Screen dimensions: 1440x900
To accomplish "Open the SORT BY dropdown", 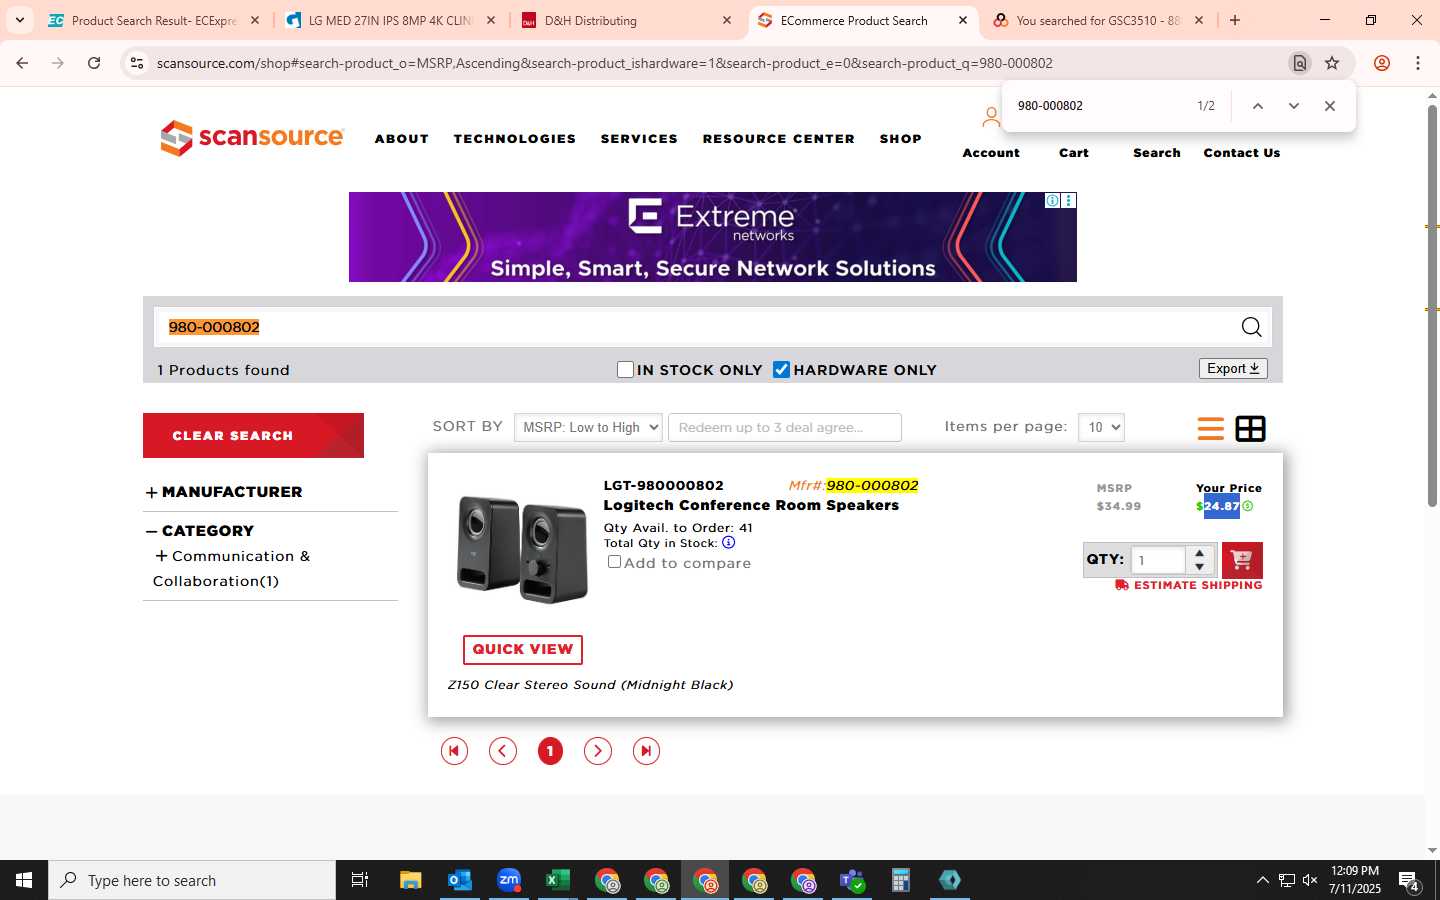I will [x=588, y=427].
